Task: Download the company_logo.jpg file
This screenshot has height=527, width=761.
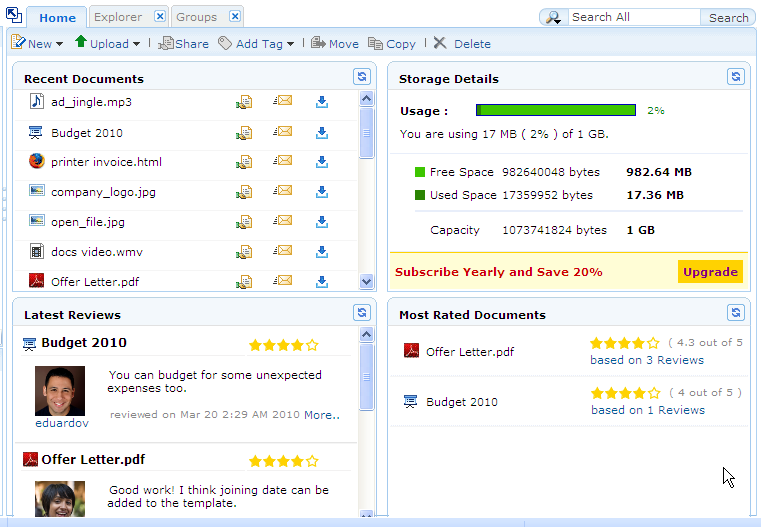Action: click(322, 191)
